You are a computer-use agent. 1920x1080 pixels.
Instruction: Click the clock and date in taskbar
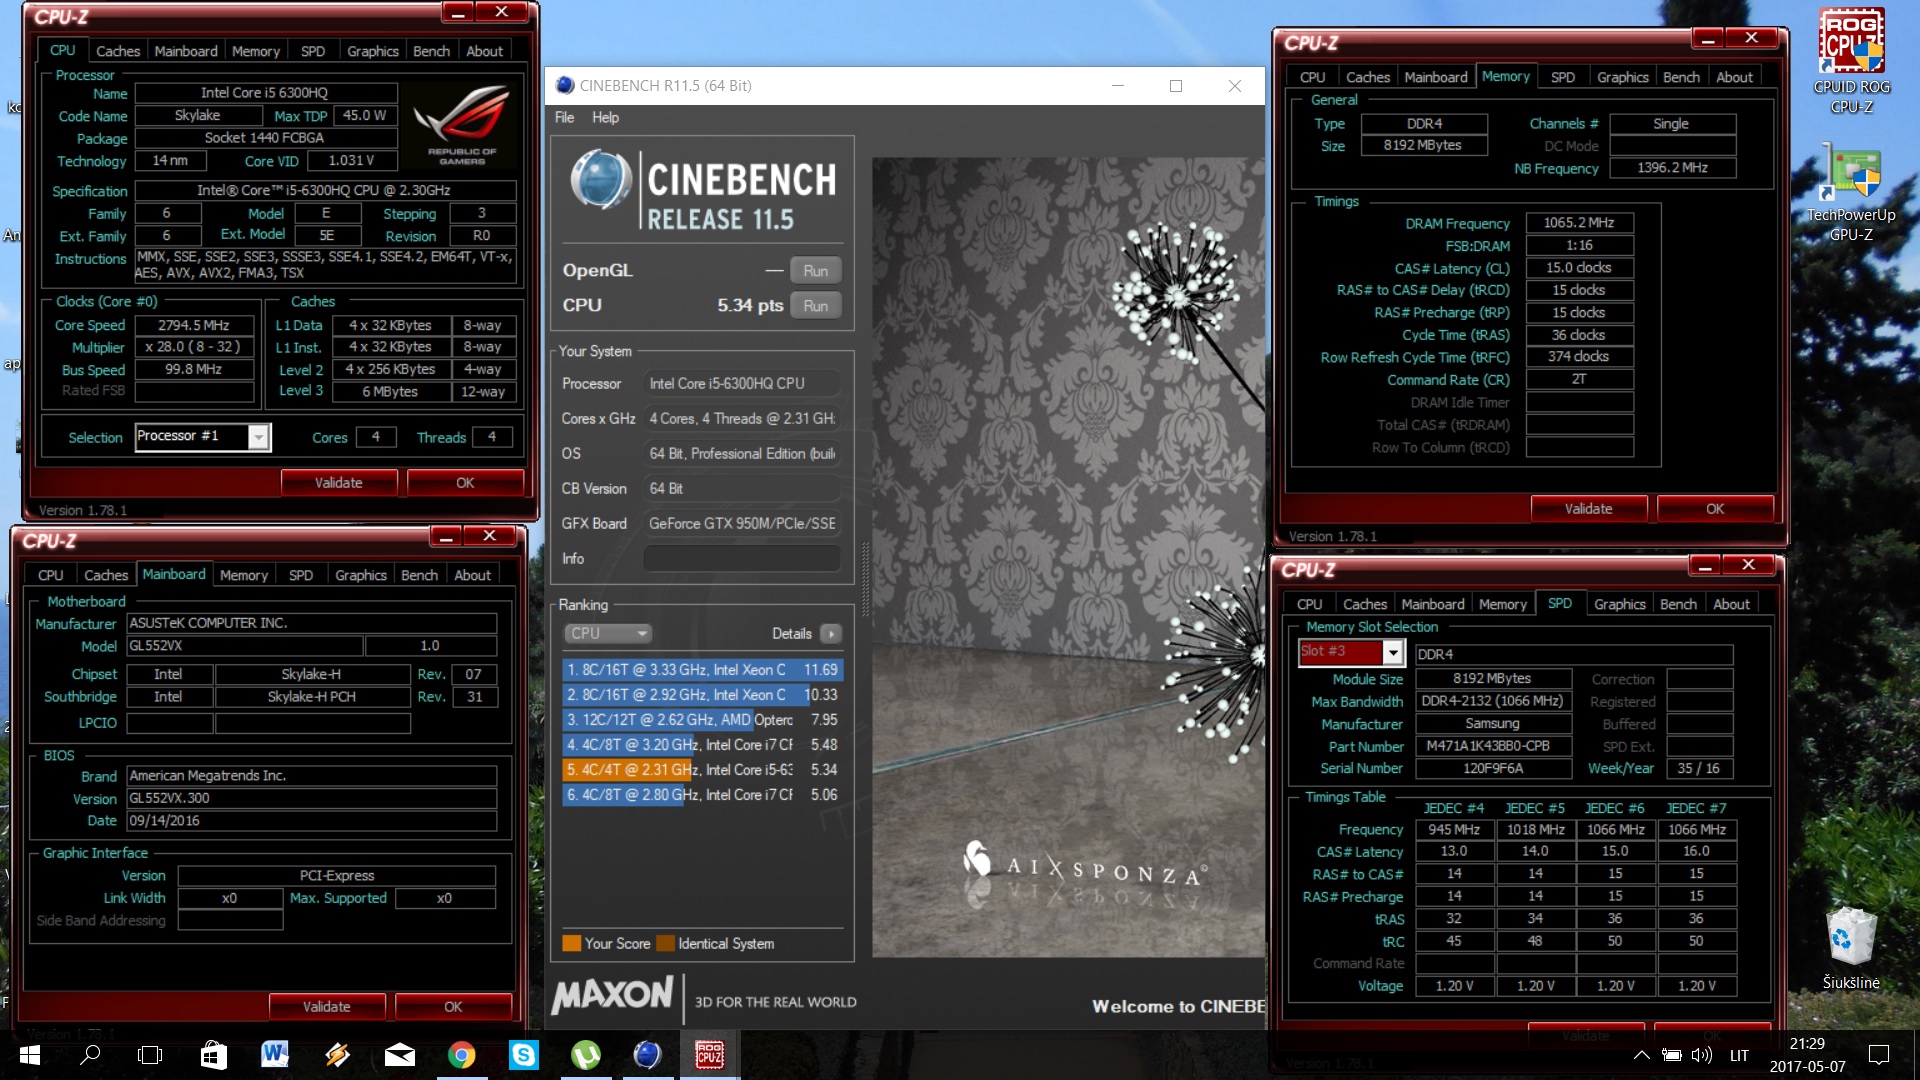[x=1807, y=1055]
